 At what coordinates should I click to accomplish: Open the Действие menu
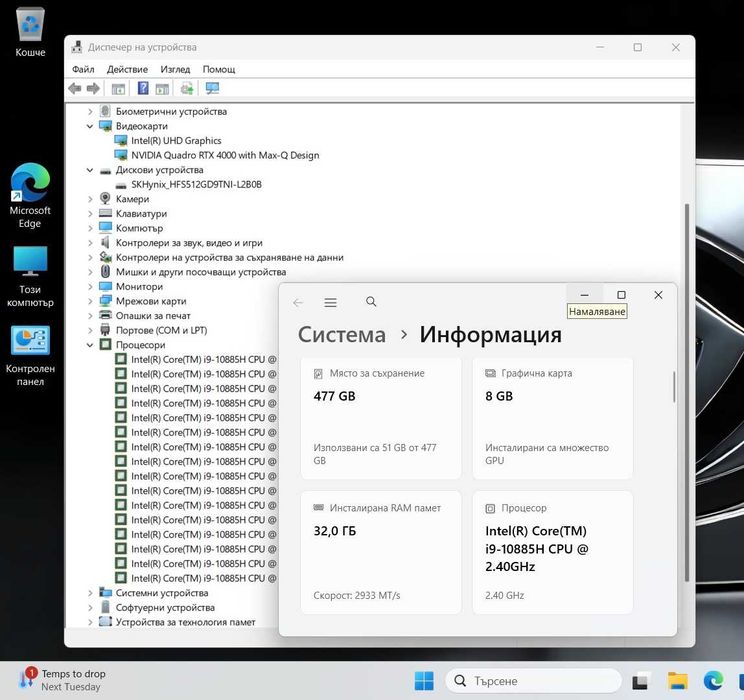pyautogui.click(x=127, y=69)
